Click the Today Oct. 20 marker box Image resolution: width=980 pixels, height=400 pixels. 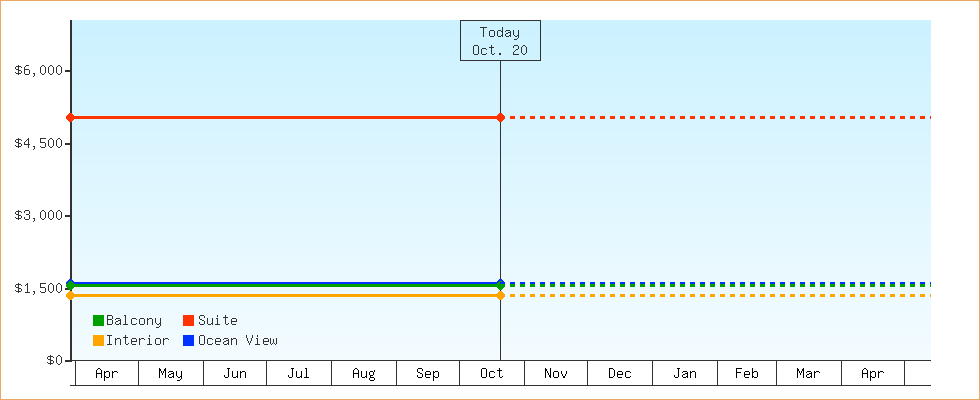pyautogui.click(x=500, y=41)
